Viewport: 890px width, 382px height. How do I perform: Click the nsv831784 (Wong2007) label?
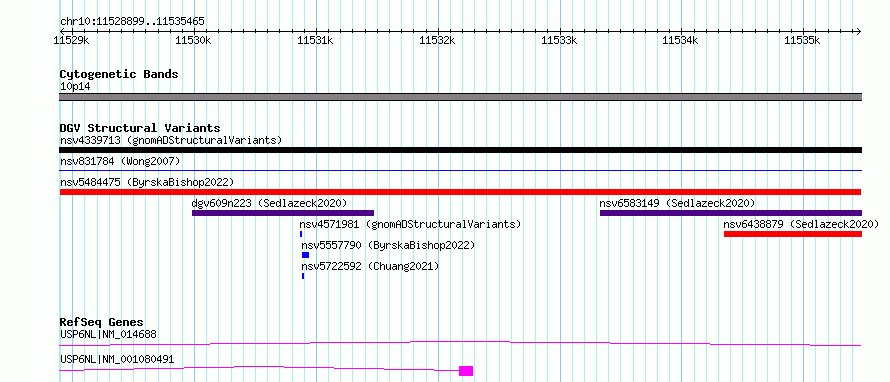(x=120, y=161)
